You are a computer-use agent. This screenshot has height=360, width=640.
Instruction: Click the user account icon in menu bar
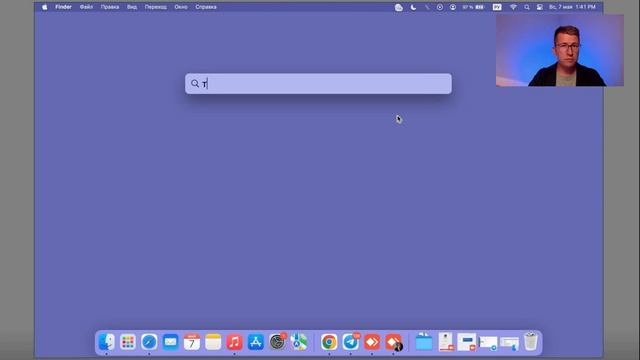tap(453, 7)
